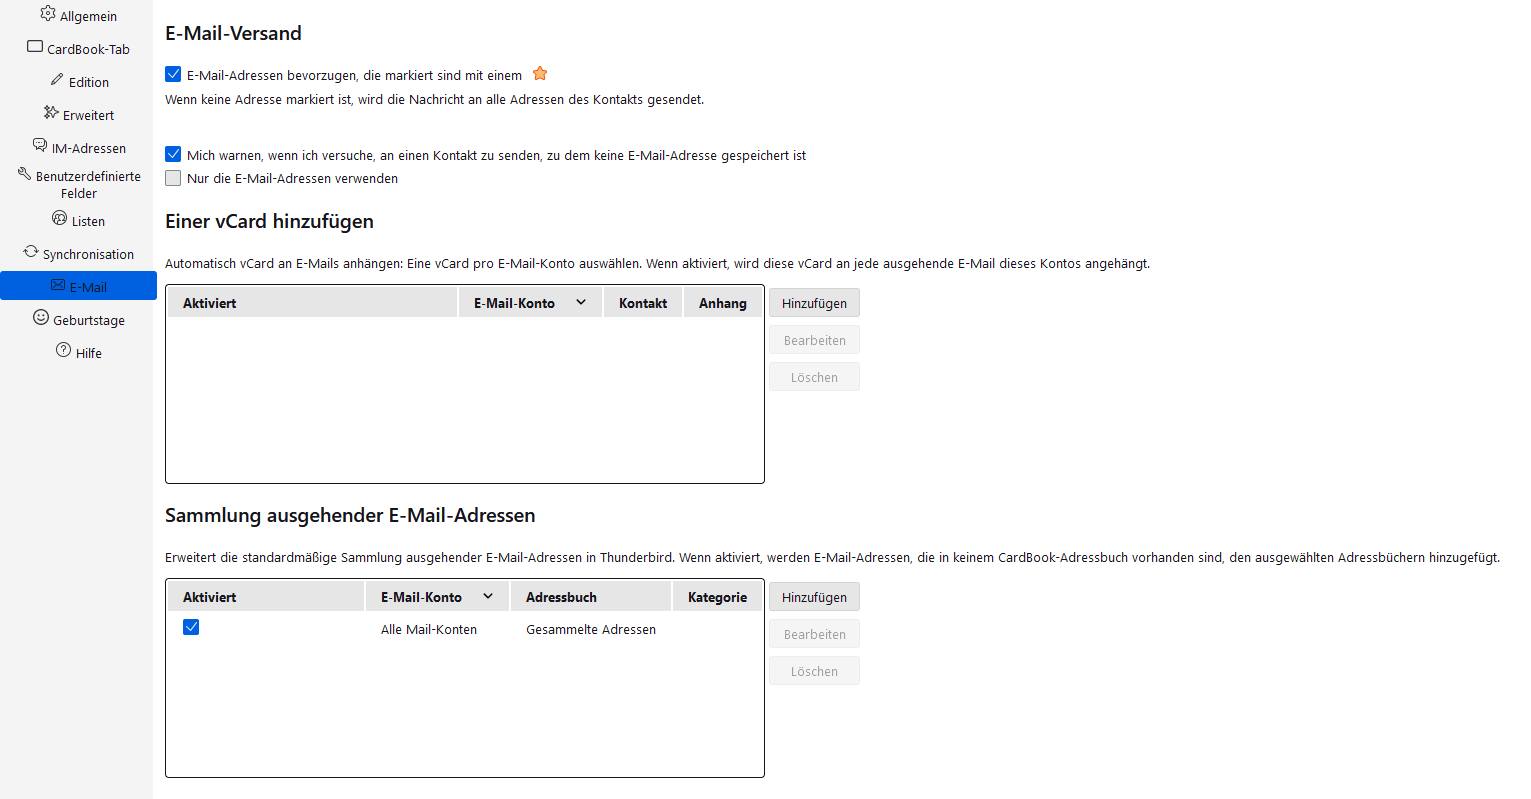1531x799 pixels.
Task: Expand E-Mail-Konto column chevron in vCard table
Action: click(x=581, y=302)
